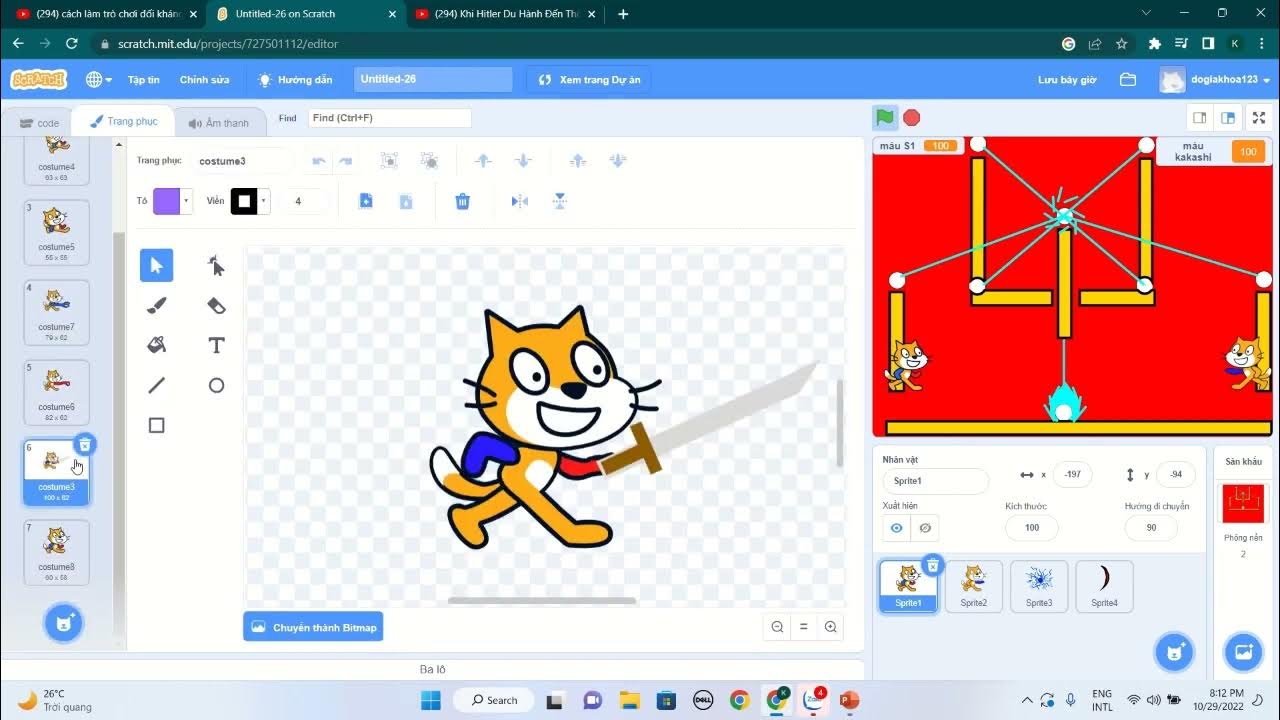Screen dimensions: 1280x720
Task: Zoom out the costume canvas
Action: [777, 627]
